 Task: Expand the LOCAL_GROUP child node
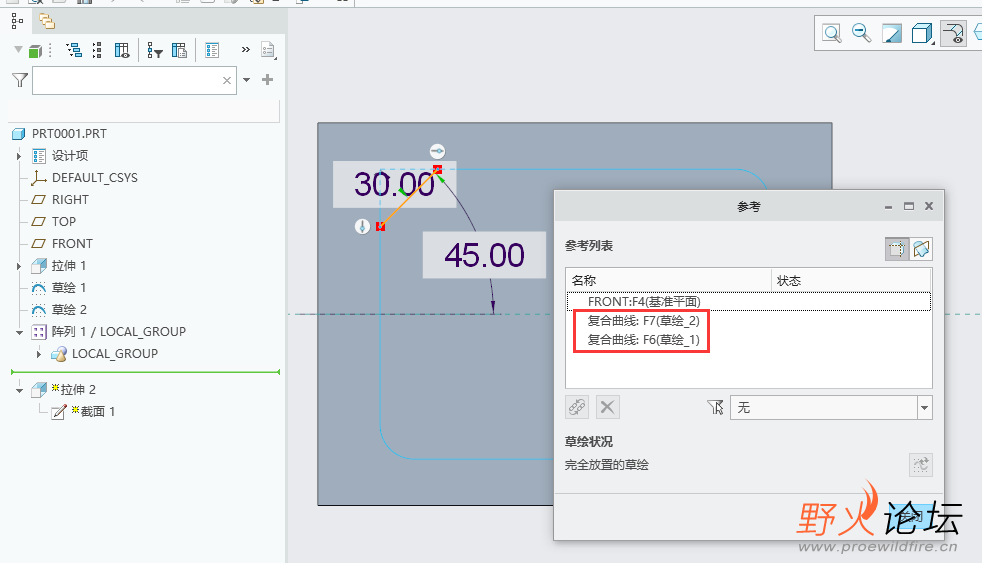pos(39,354)
